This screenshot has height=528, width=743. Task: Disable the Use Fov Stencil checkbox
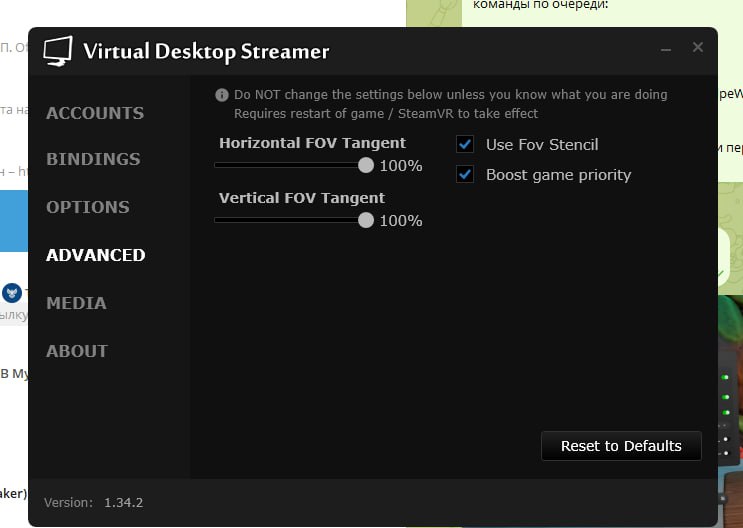[x=465, y=144]
